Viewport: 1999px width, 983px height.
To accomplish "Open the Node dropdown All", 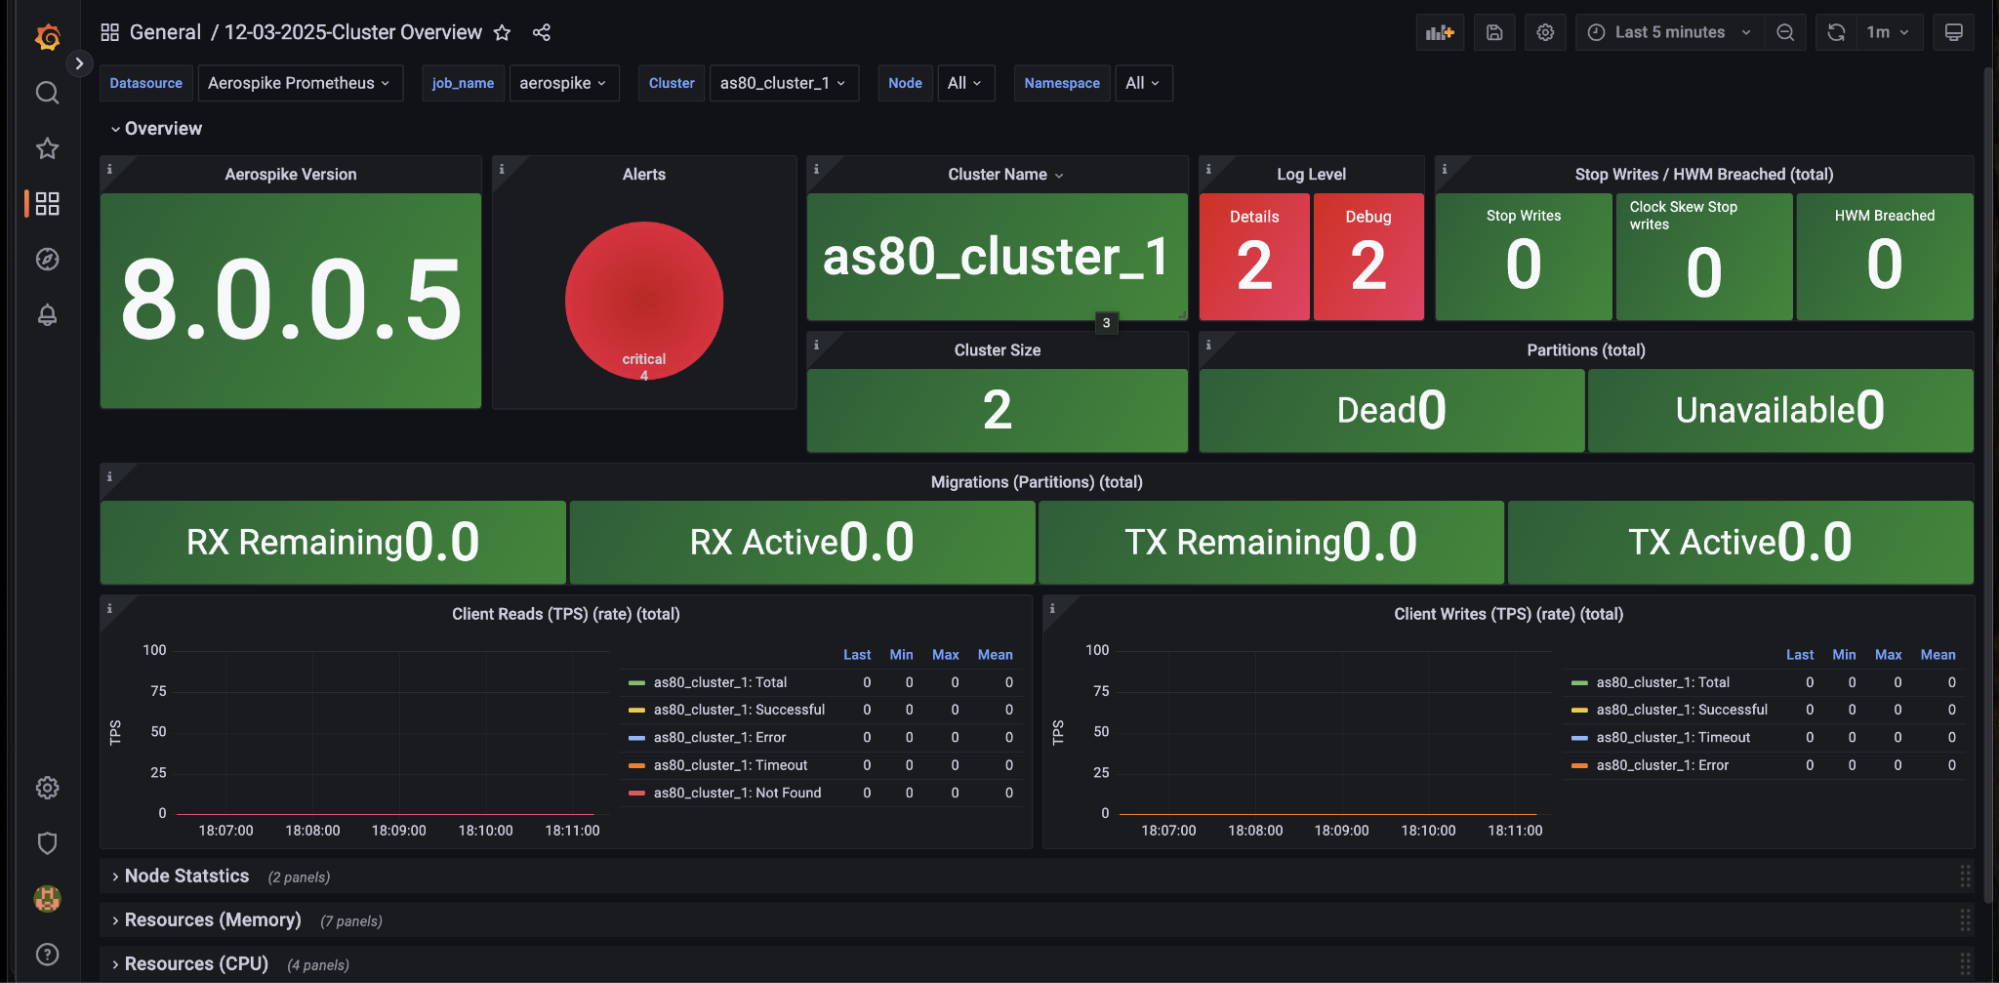I will 966,83.
